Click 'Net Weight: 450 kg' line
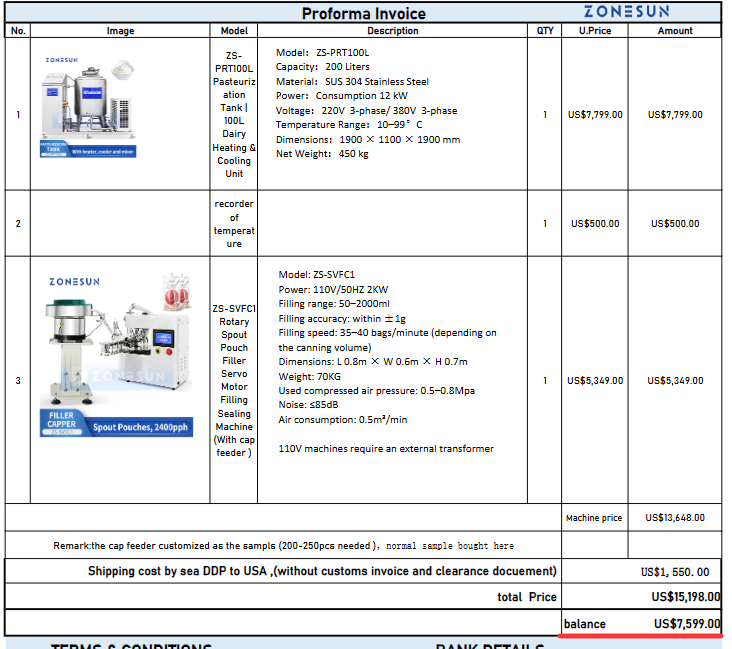The image size is (732, 649). 322,154
